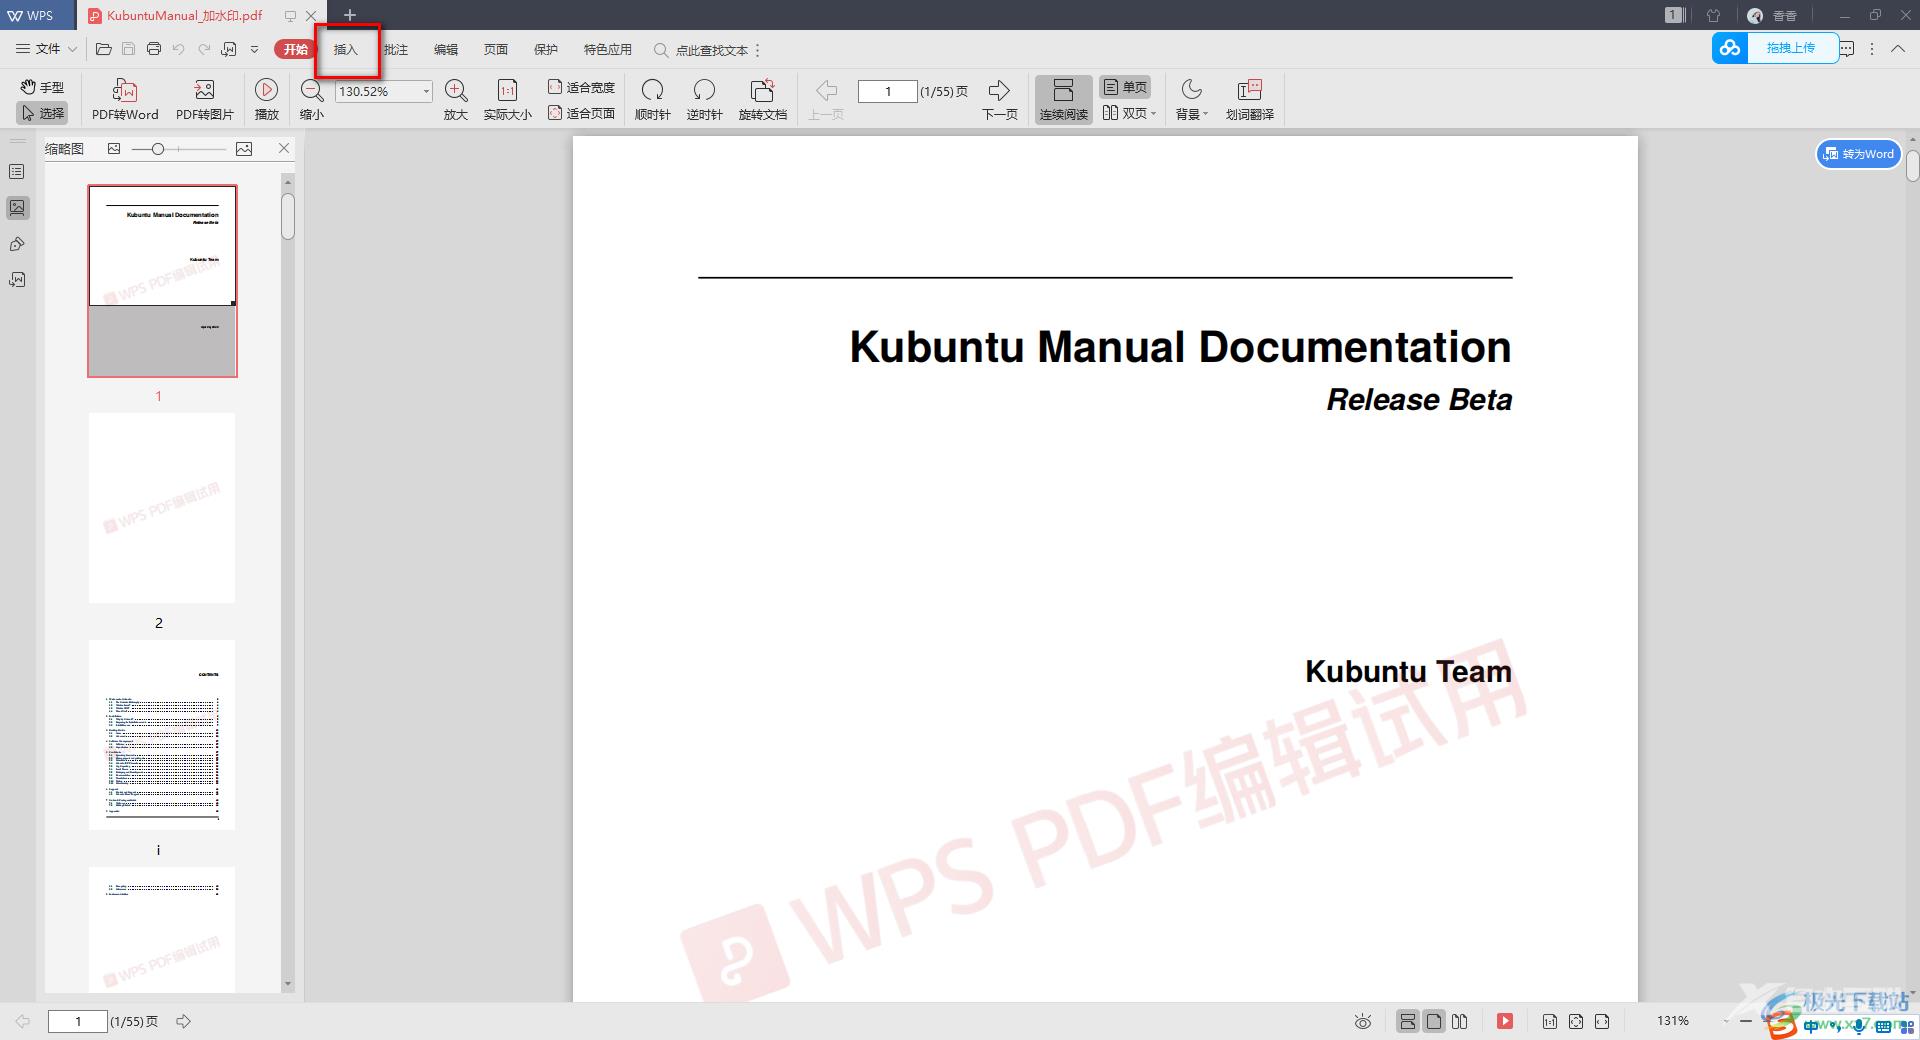Open the 保护 (Protect) tab
Image resolution: width=1920 pixels, height=1040 pixels.
[x=546, y=49]
